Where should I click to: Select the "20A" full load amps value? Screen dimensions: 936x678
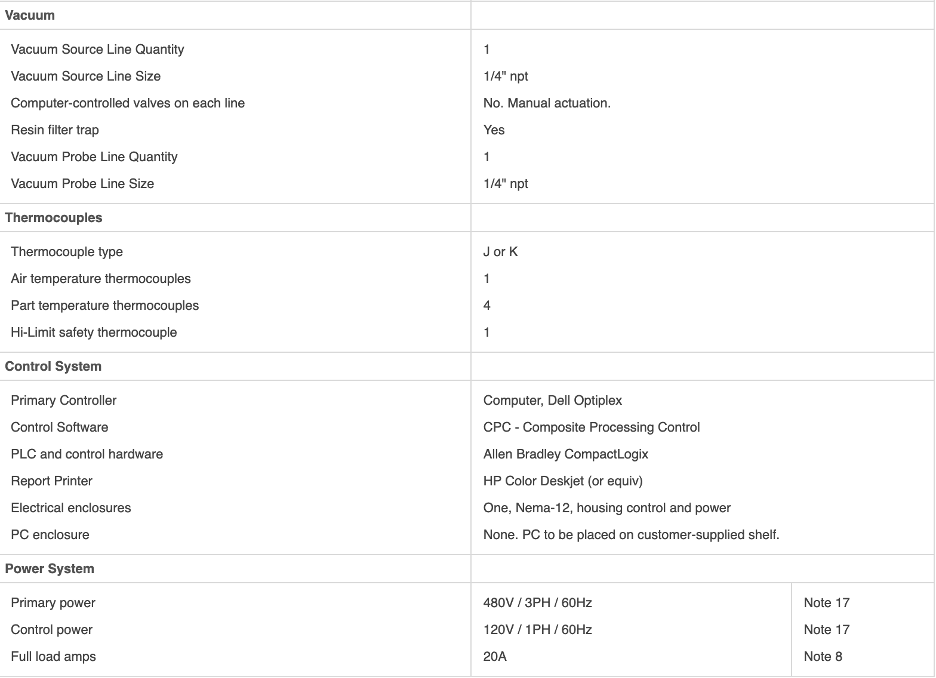point(494,656)
